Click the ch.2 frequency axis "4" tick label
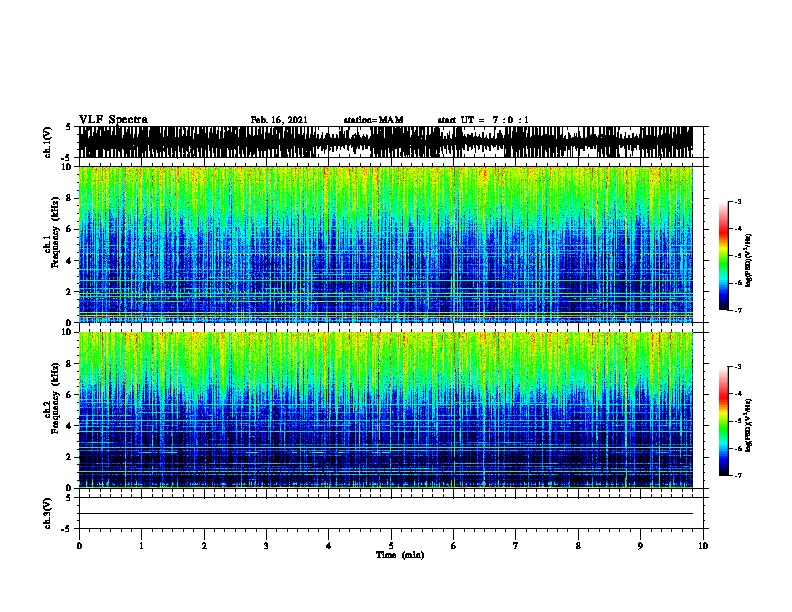Viewport: 792px width, 612px height. [x=69, y=426]
